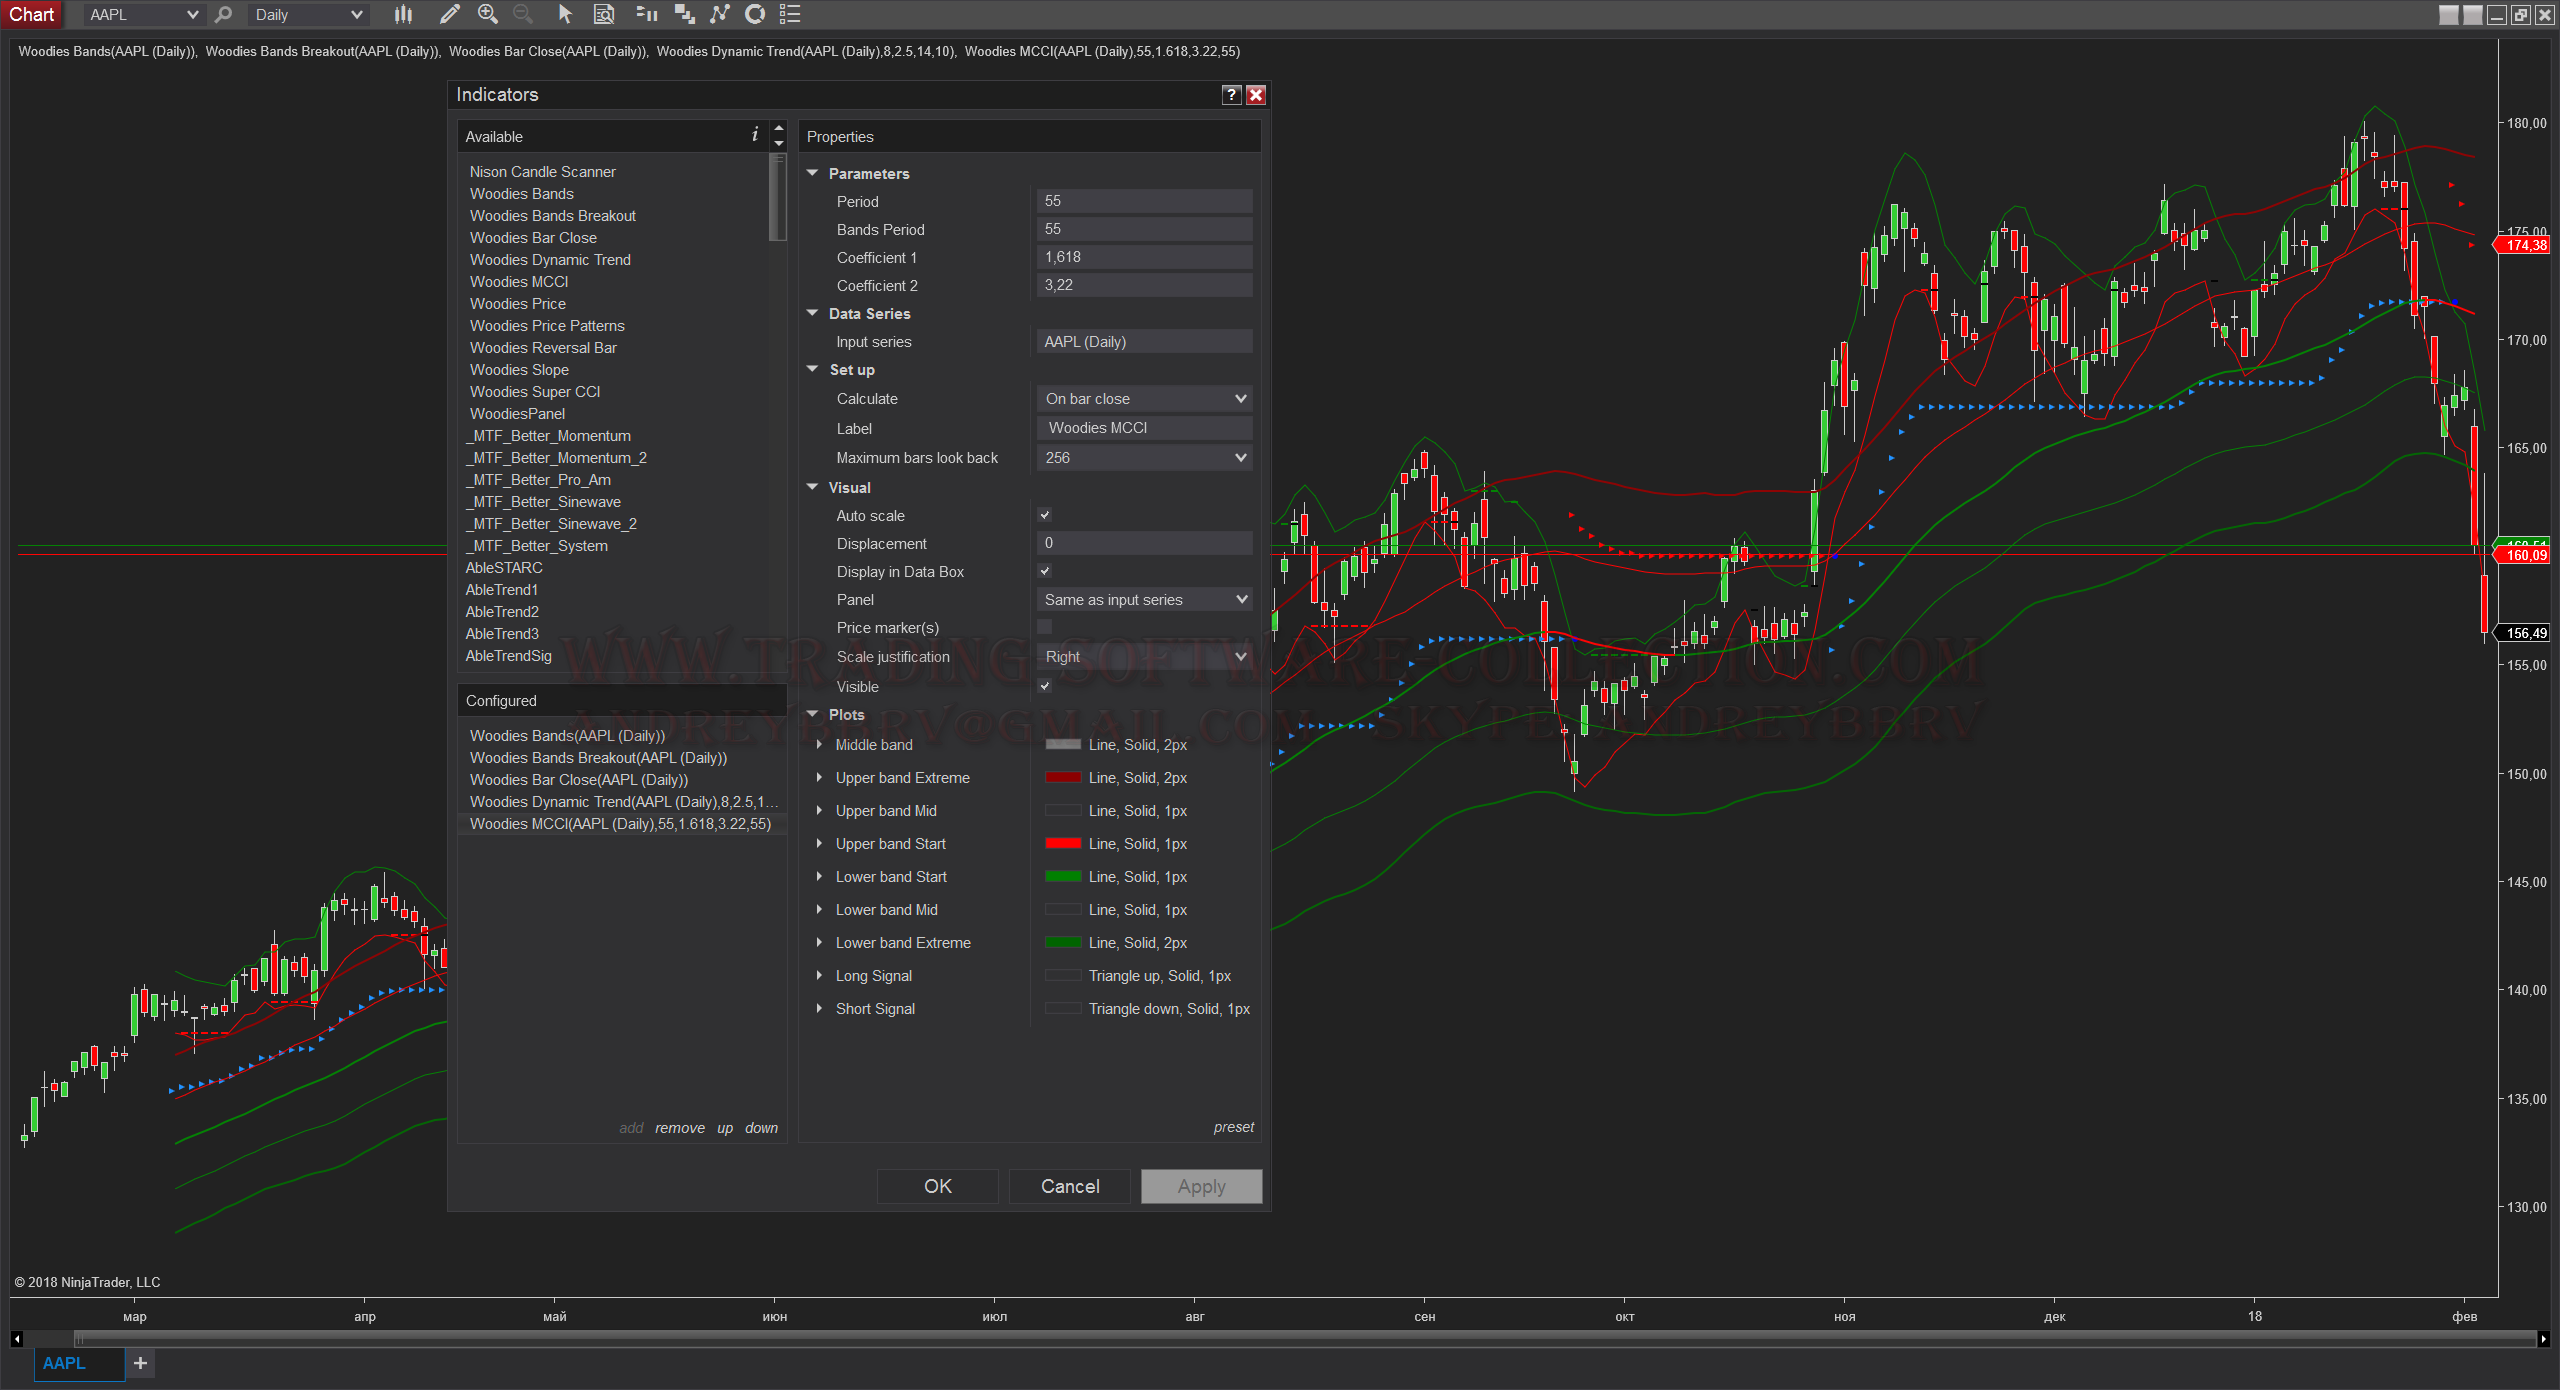Open the bar type (candlestick) selector icon
This screenshot has width=2560, height=1390.
click(x=403, y=14)
